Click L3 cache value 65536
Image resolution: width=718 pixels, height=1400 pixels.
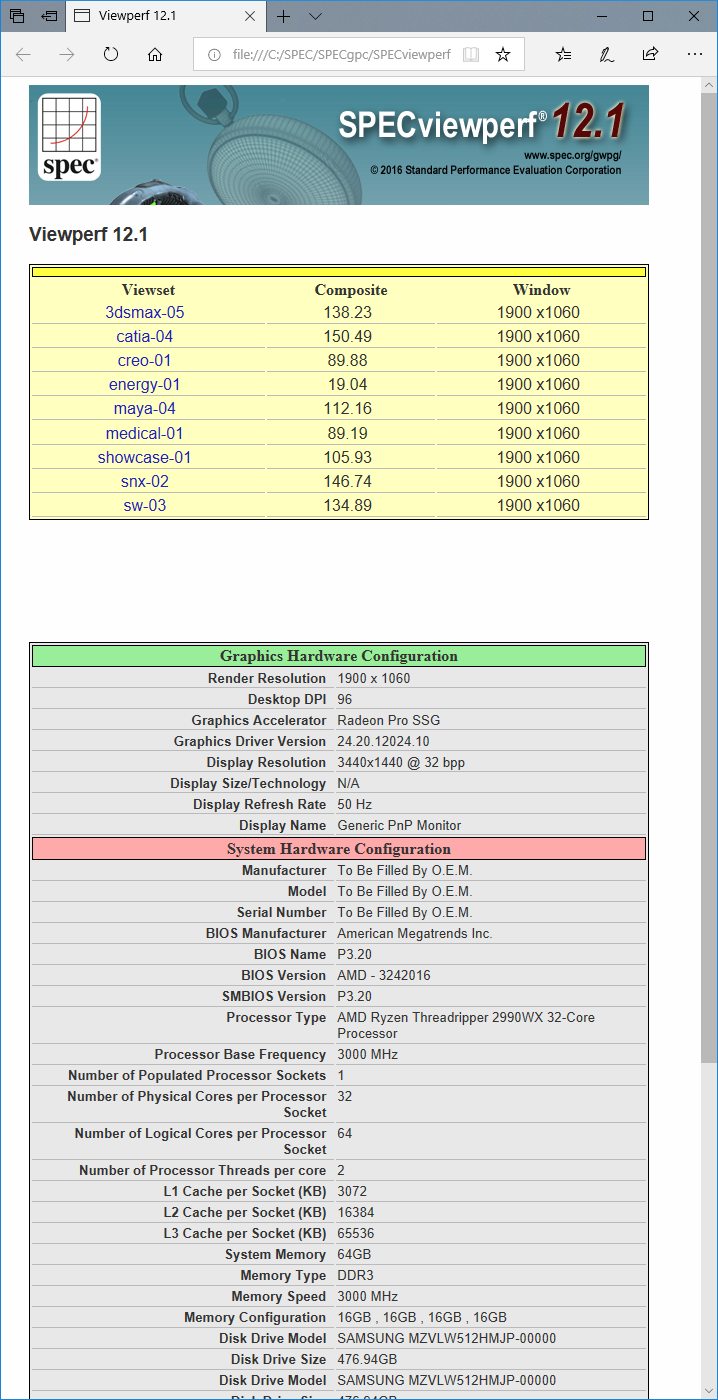click(358, 1233)
